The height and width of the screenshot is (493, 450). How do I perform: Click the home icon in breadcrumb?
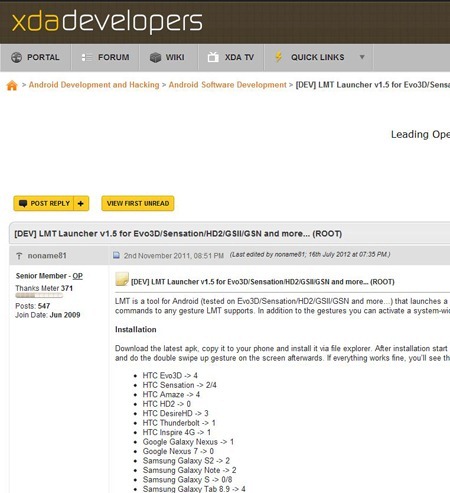[x=12, y=85]
